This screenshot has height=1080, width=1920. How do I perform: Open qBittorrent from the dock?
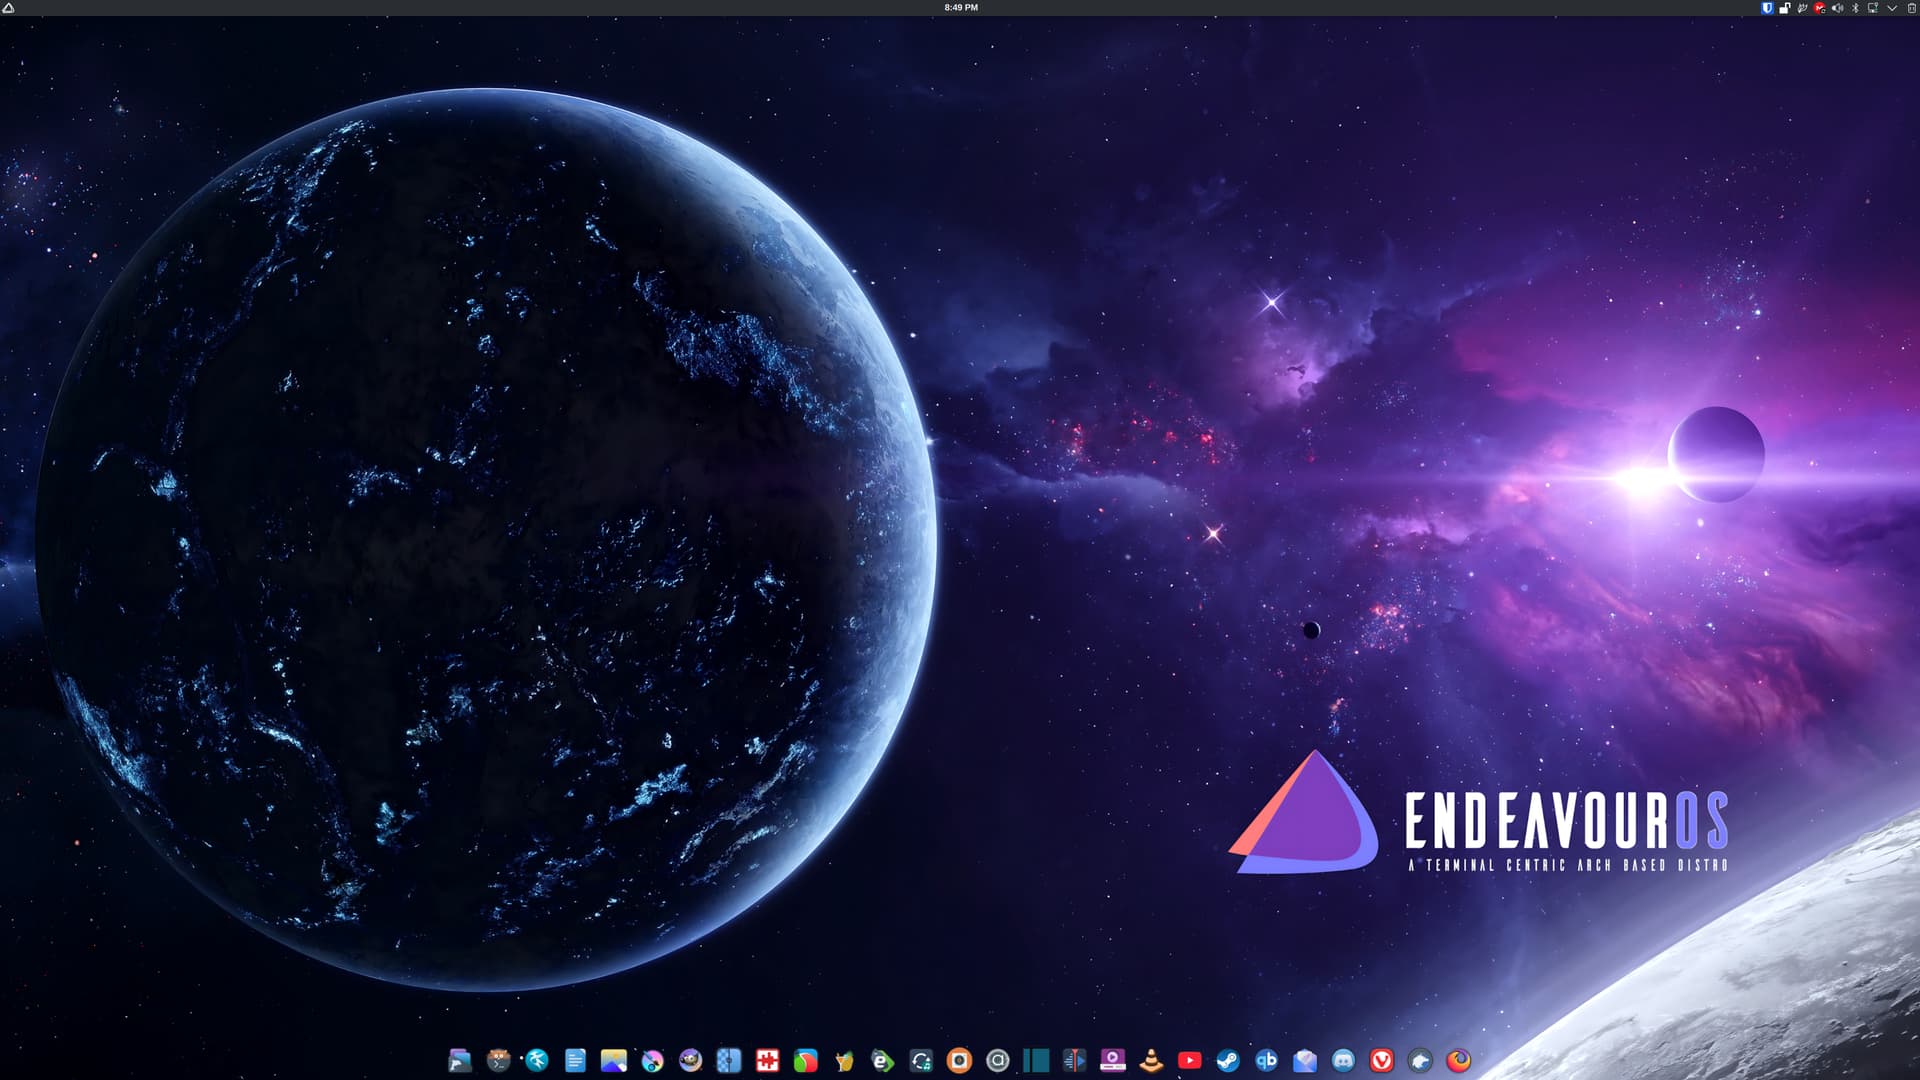pos(1266,1061)
